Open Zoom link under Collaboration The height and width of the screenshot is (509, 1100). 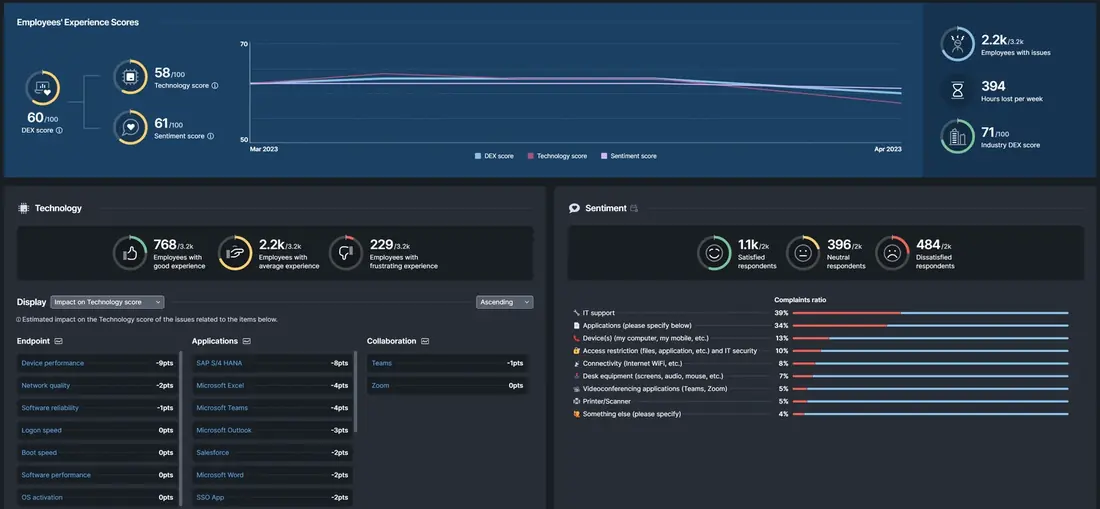click(380, 386)
